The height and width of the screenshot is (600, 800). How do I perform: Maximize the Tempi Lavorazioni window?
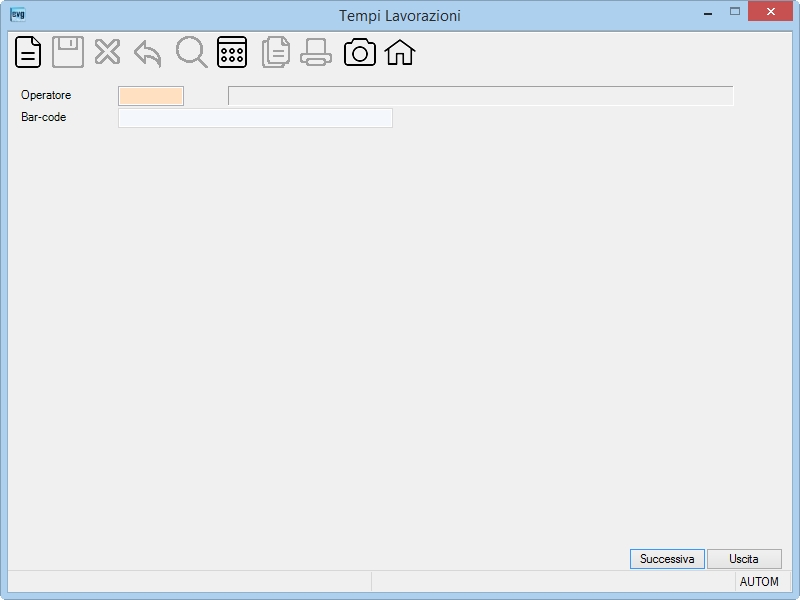pos(735,12)
